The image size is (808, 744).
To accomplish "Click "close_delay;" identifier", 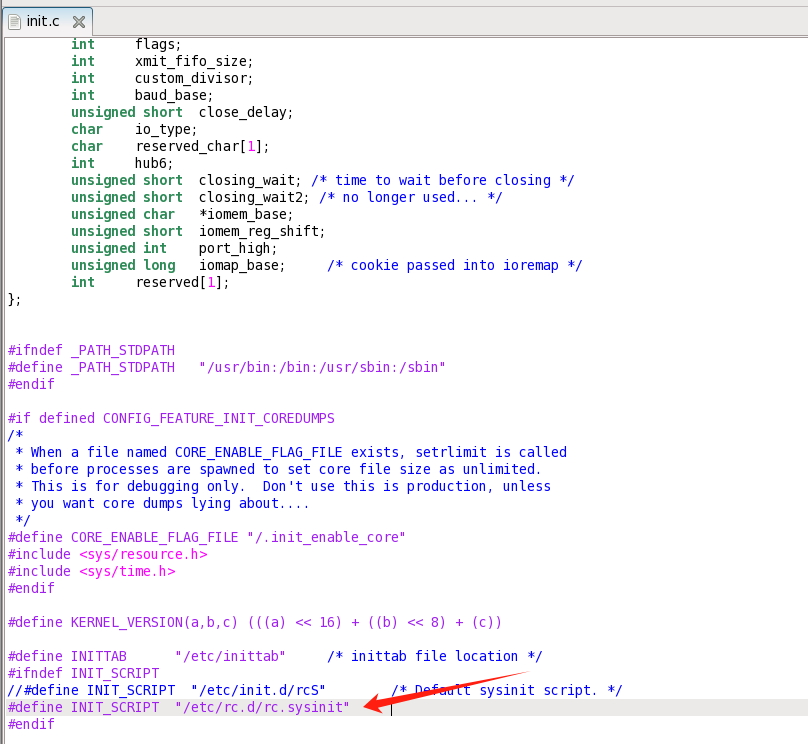I will click(246, 112).
